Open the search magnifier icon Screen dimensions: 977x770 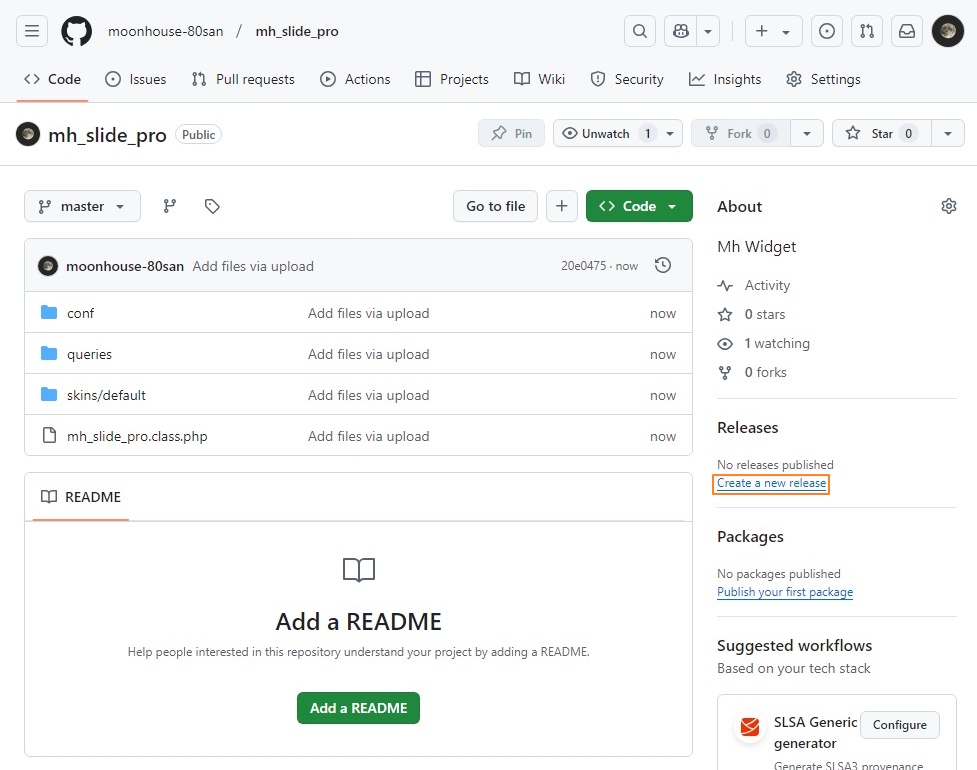[640, 31]
